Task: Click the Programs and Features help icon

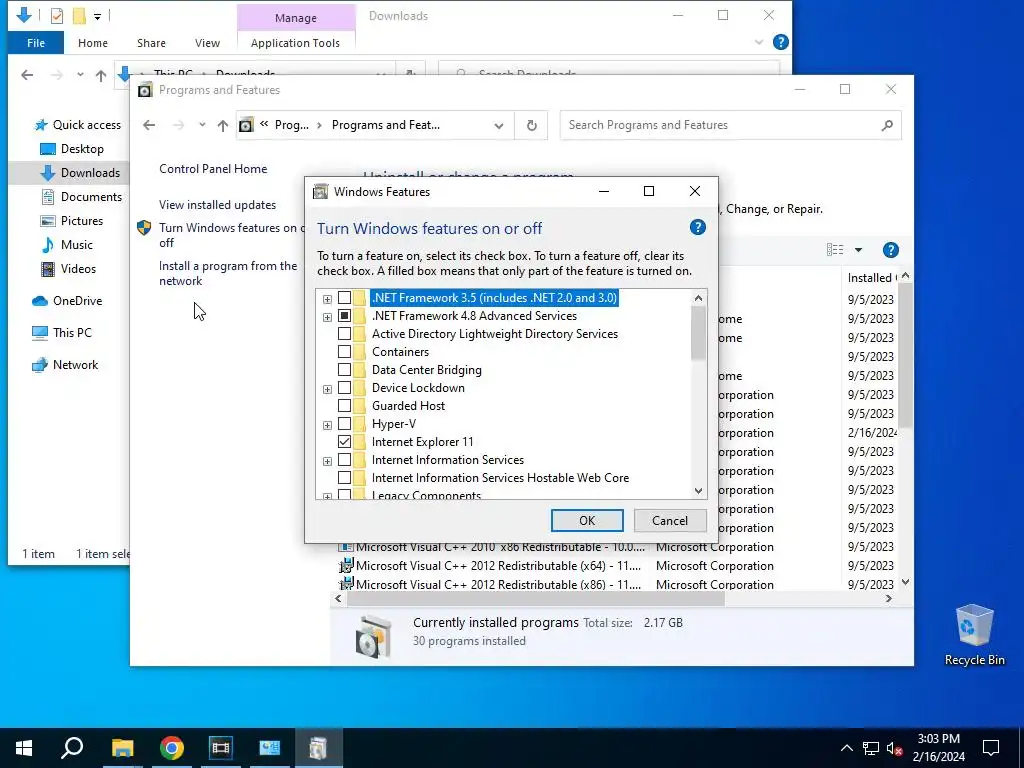Action: point(890,250)
